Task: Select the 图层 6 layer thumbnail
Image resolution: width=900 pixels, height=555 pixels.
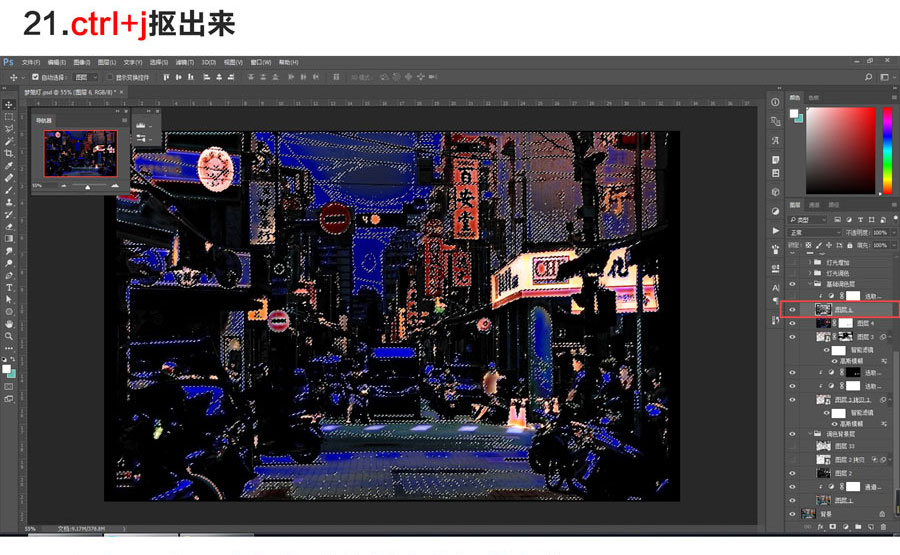Action: pos(823,309)
